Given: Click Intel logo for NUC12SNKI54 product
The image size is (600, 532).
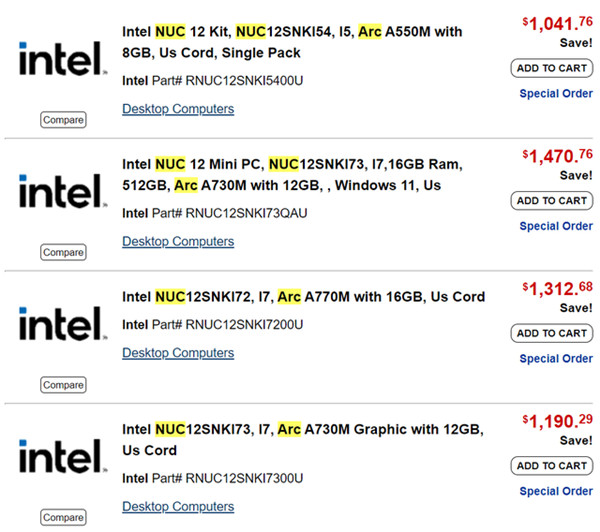Looking at the screenshot, I should tap(62, 58).
